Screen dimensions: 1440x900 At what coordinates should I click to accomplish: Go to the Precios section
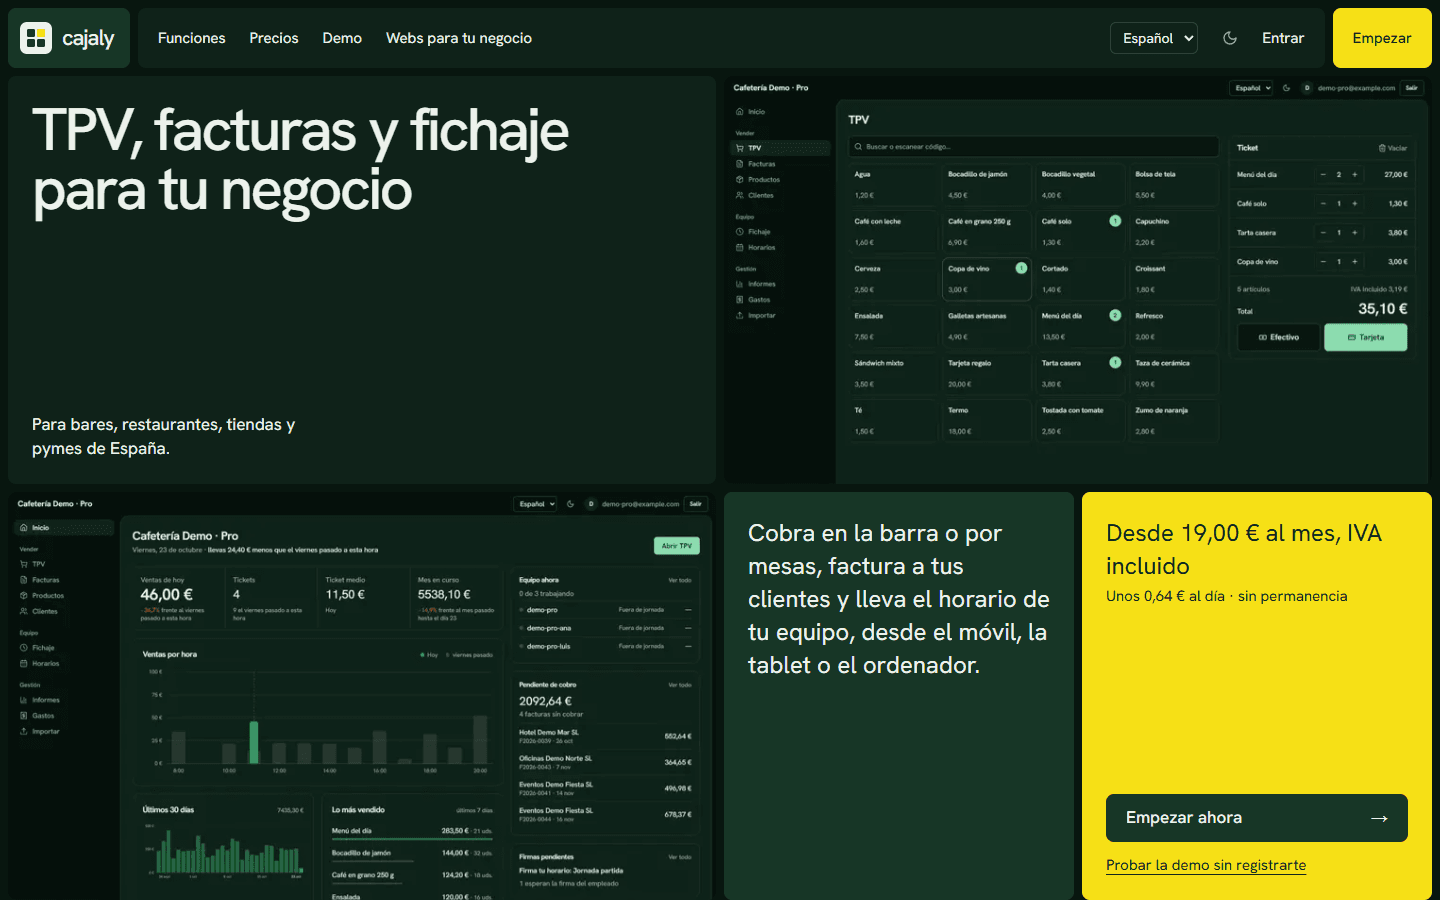coord(274,38)
